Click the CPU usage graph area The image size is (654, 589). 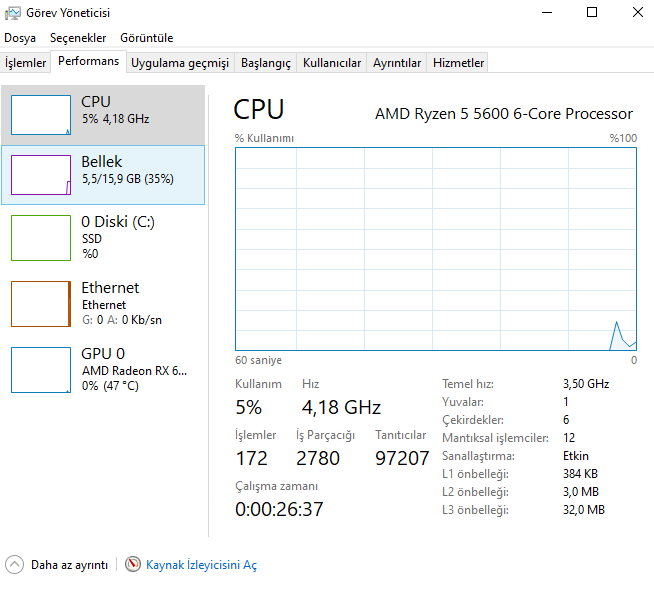(x=436, y=248)
